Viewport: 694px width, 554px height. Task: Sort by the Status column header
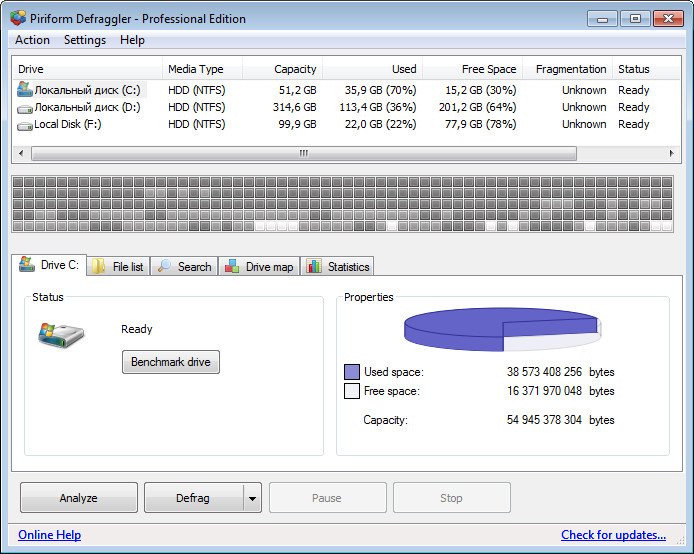point(646,69)
